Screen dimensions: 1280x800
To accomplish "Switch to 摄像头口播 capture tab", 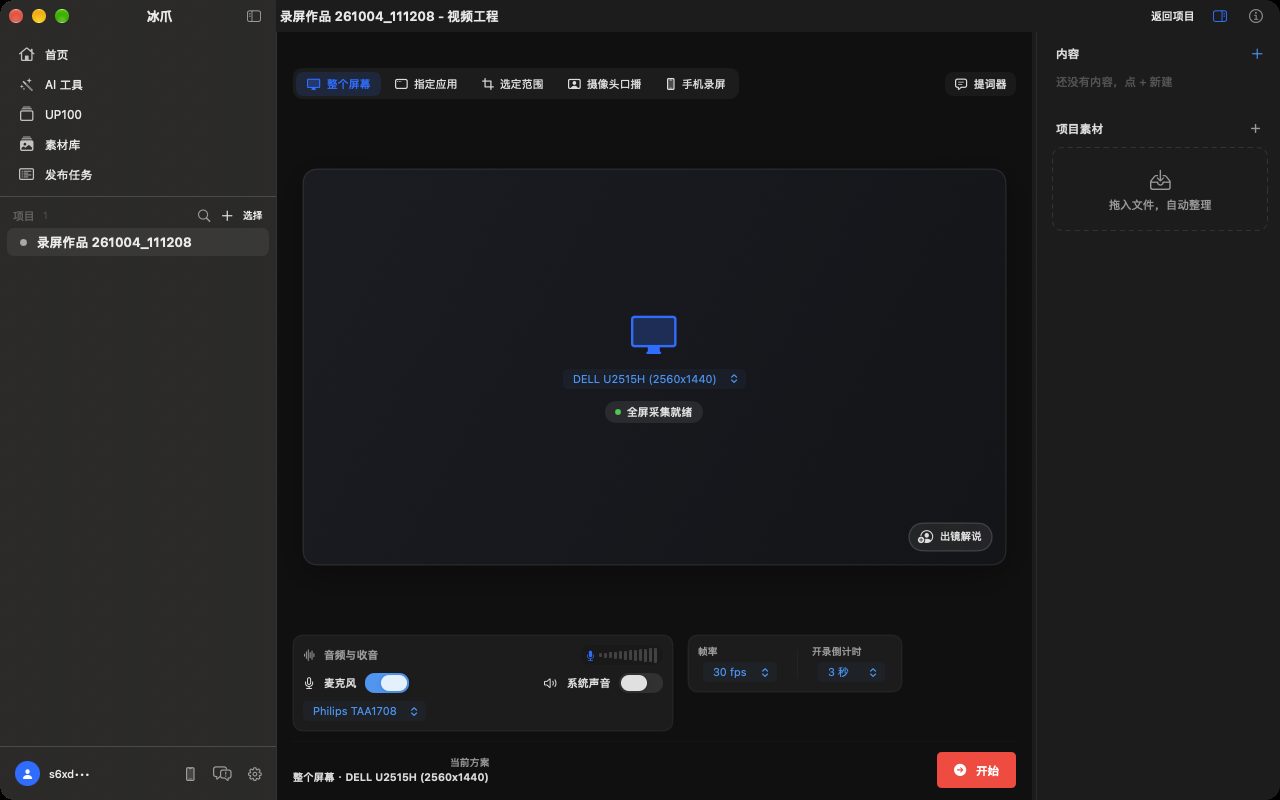I will 605,84.
